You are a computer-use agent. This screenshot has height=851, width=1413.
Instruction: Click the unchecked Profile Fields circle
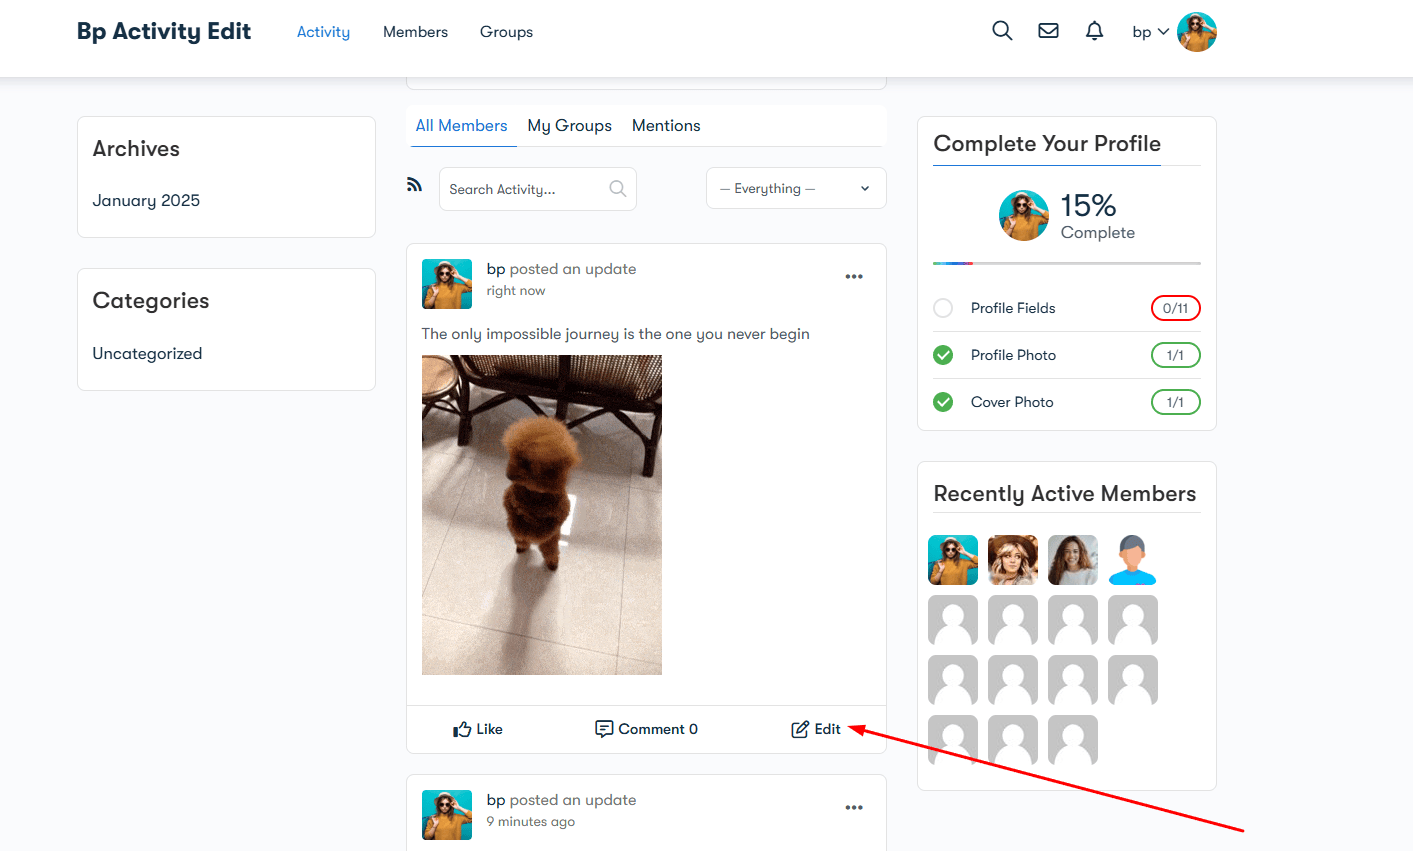[943, 308]
